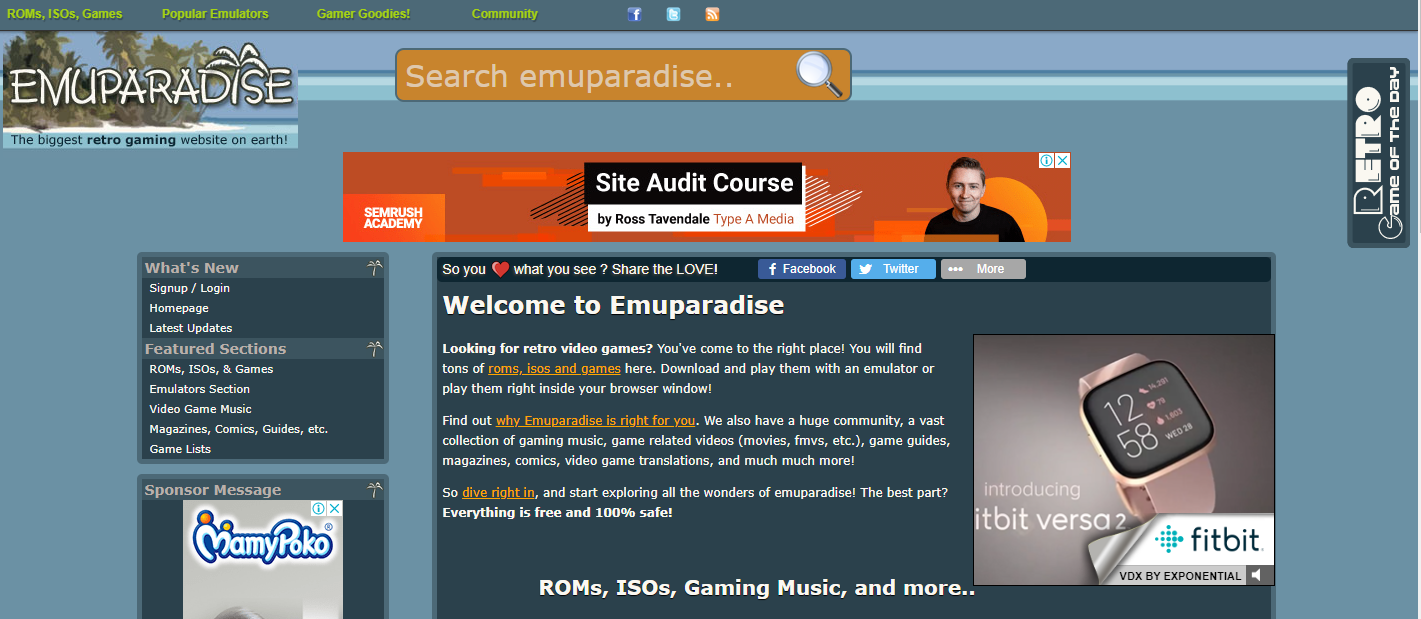
Task: Open the Popular Emulators menu
Action: [214, 13]
